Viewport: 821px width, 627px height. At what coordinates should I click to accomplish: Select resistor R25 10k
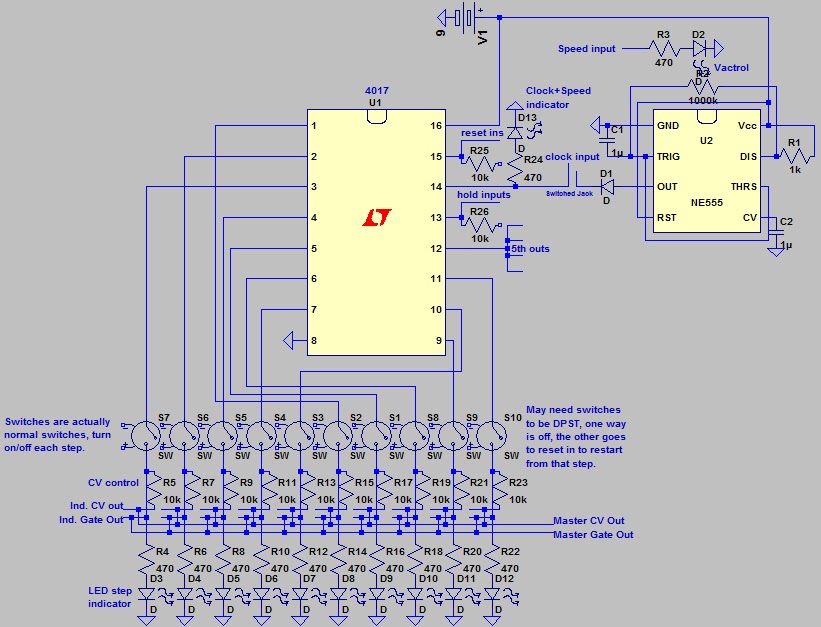(x=479, y=163)
